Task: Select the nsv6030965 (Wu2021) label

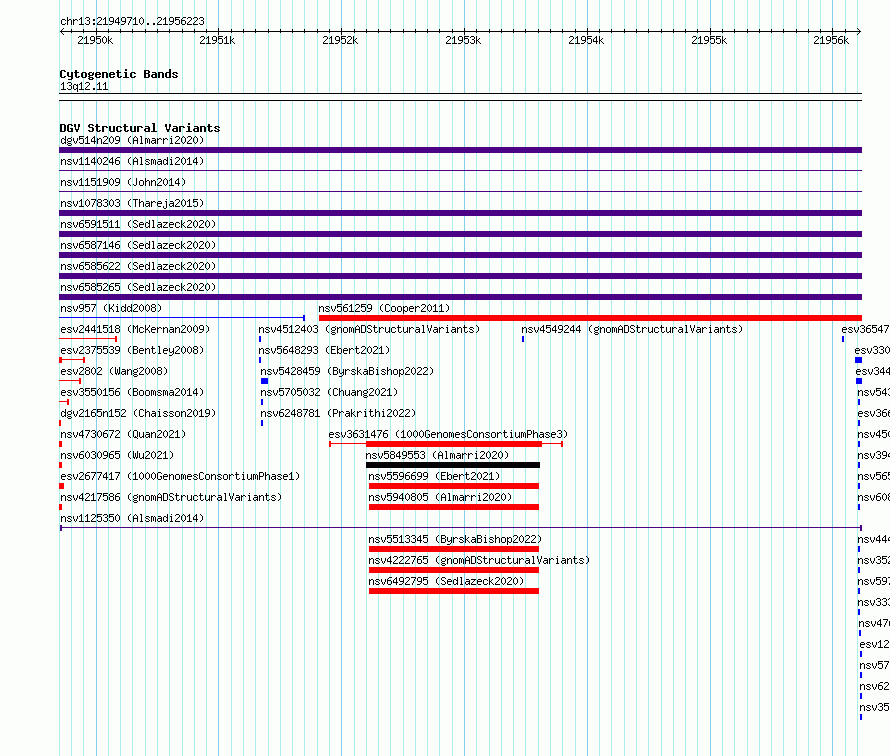Action: coord(117,455)
